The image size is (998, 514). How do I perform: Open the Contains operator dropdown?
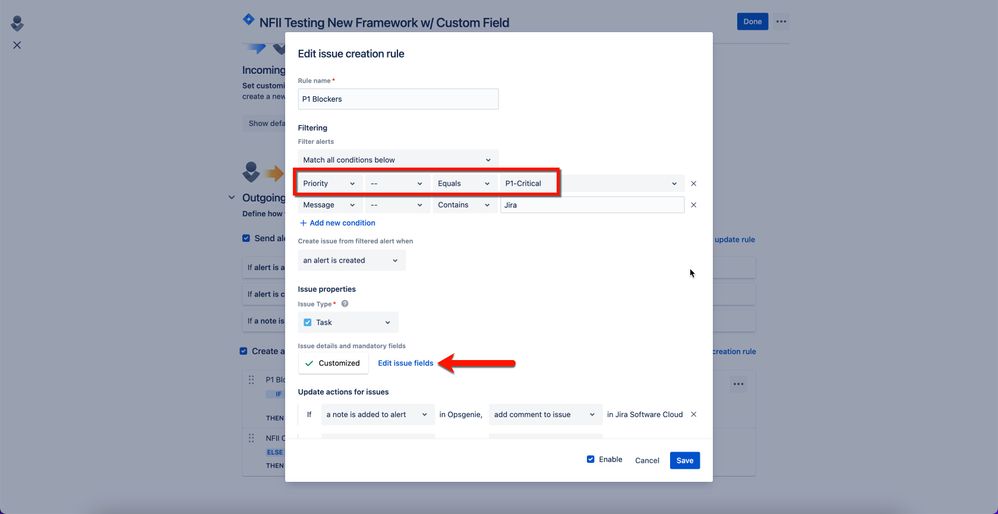coord(464,205)
